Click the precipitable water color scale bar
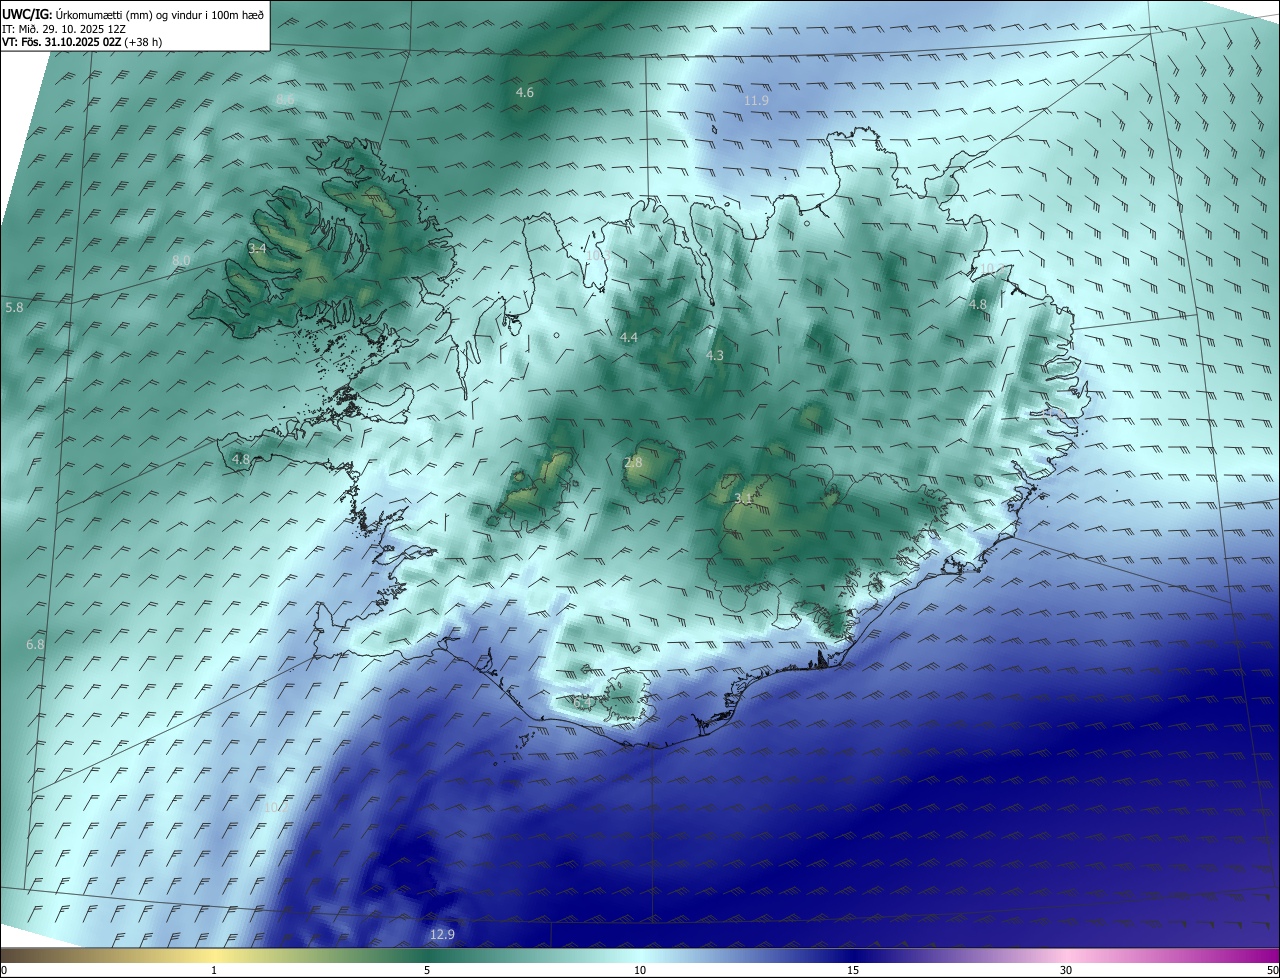Viewport: 1280px width, 978px height. pos(640,955)
